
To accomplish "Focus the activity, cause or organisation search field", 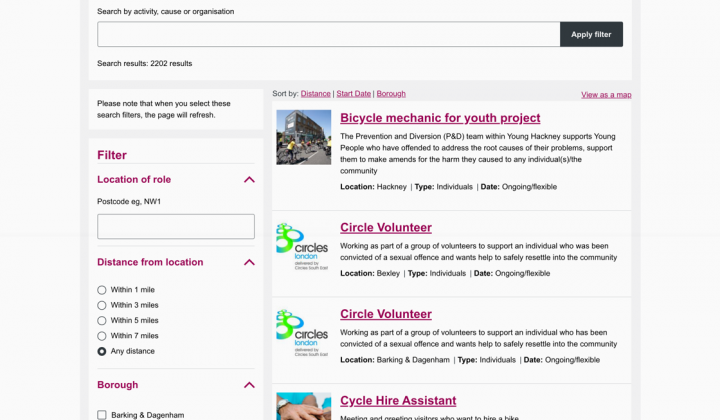I will point(328,34).
